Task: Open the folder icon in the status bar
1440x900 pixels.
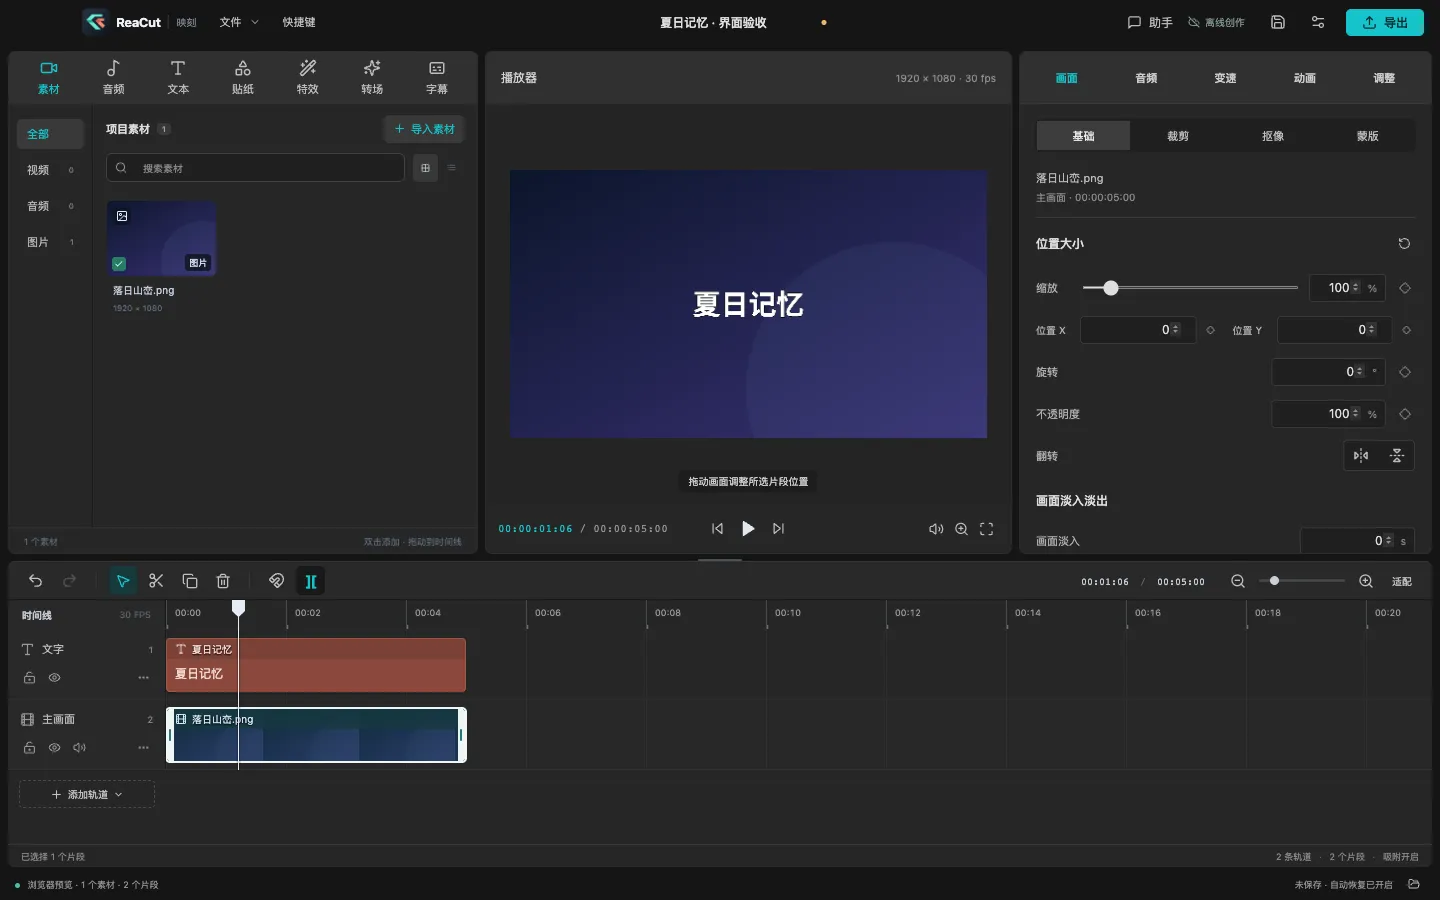Action: tap(1414, 884)
